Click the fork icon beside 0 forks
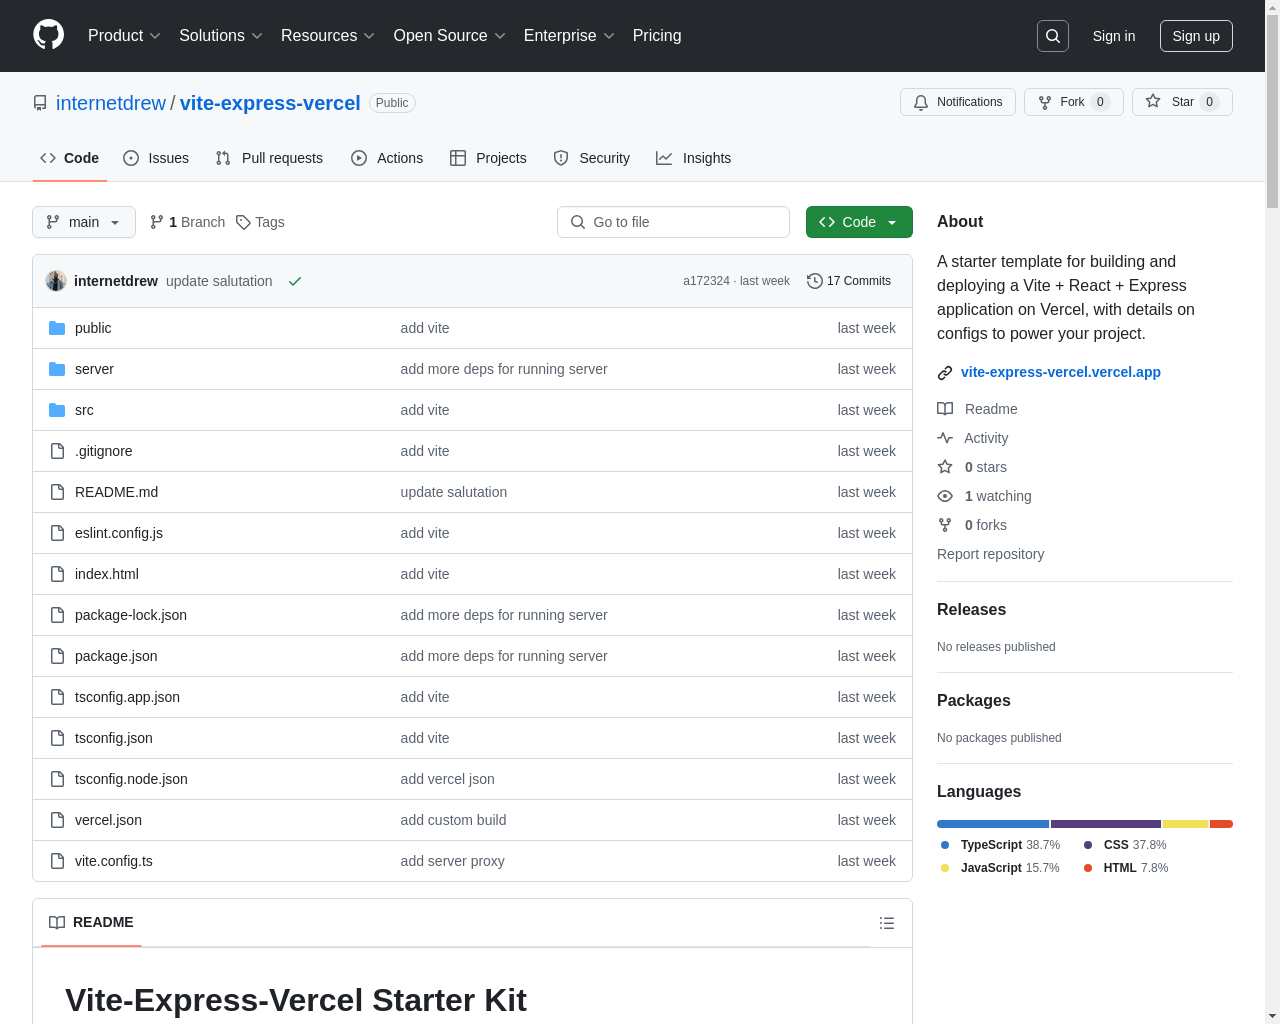This screenshot has width=1280, height=1024. [x=945, y=525]
